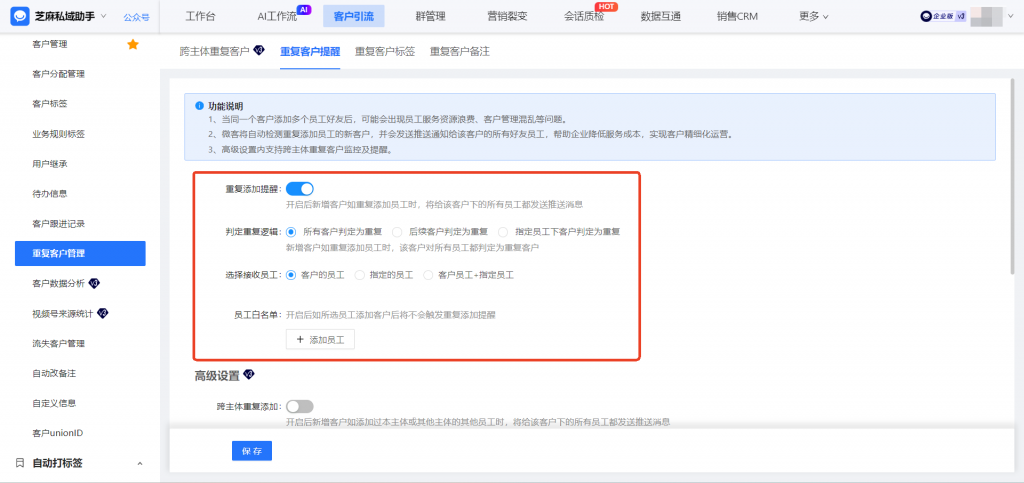This screenshot has width=1024, height=483.
Task: Enable the 跨主体重复添加 switch
Action: pos(300,406)
